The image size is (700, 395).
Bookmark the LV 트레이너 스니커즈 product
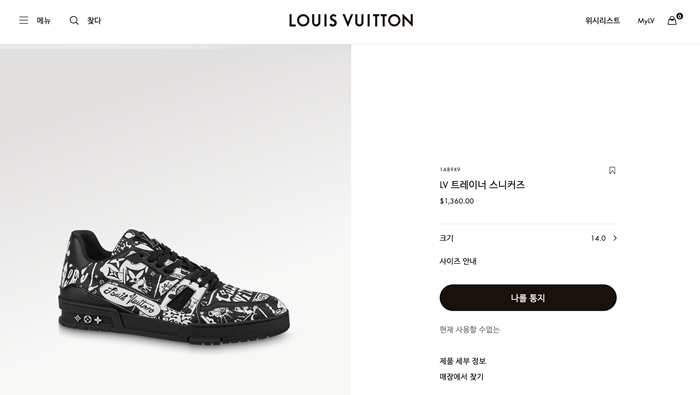[612, 170]
